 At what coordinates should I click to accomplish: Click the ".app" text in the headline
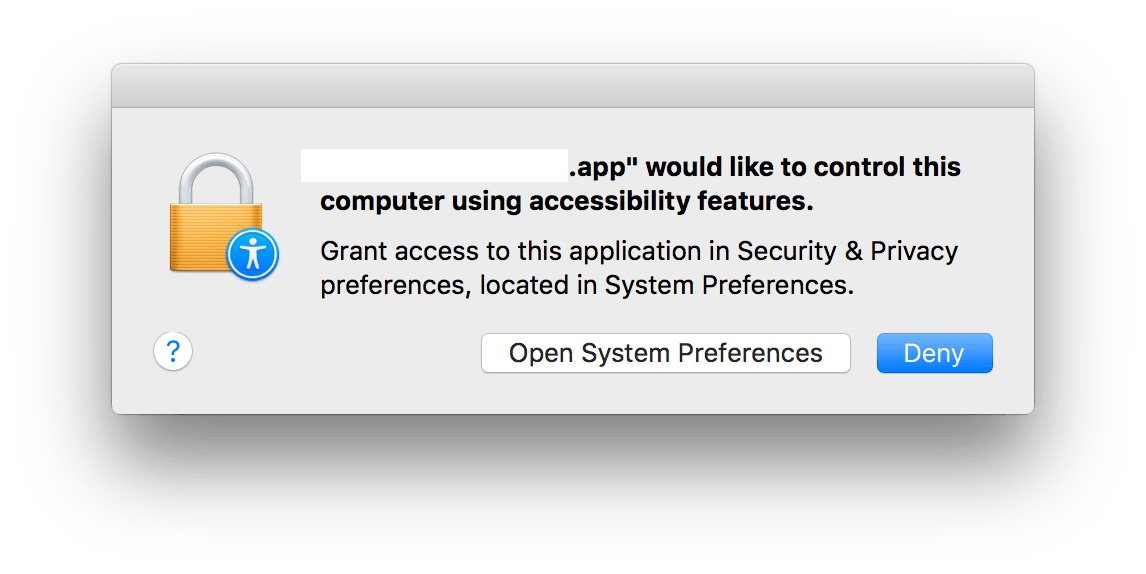603,167
